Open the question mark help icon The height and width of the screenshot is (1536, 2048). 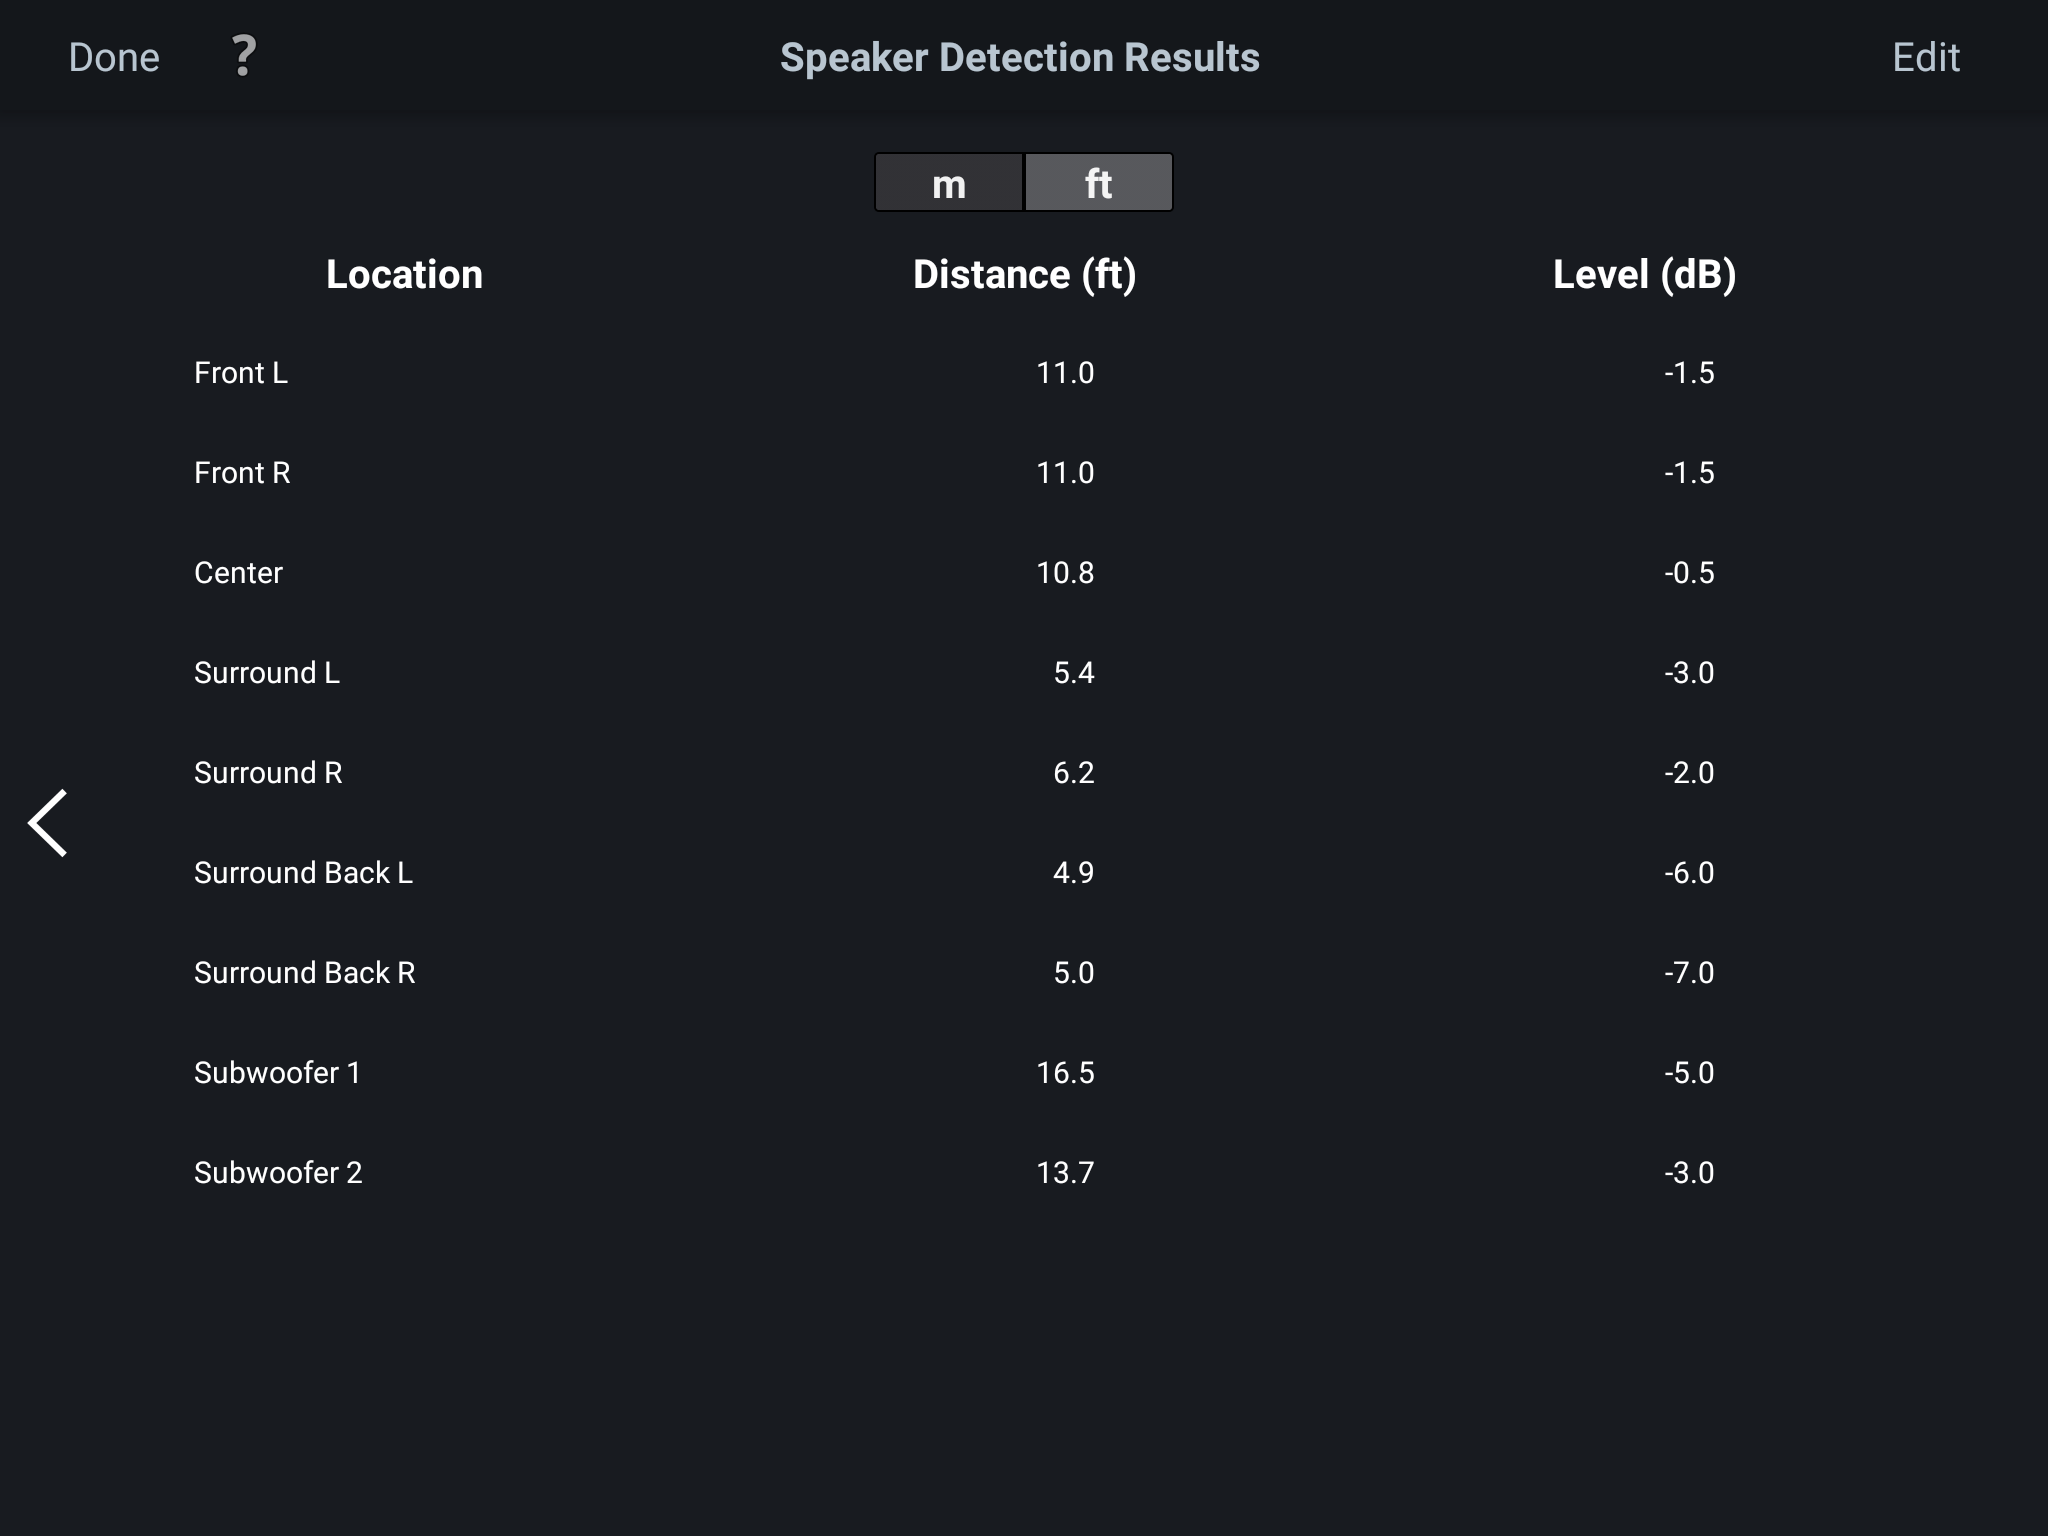point(243,56)
